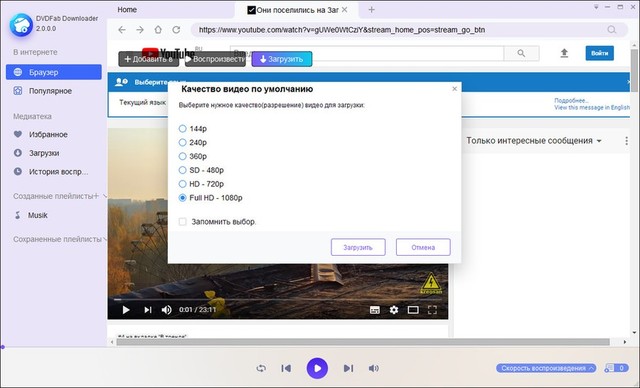Open the browser home page icon
640x388 pixels.
tap(158, 30)
